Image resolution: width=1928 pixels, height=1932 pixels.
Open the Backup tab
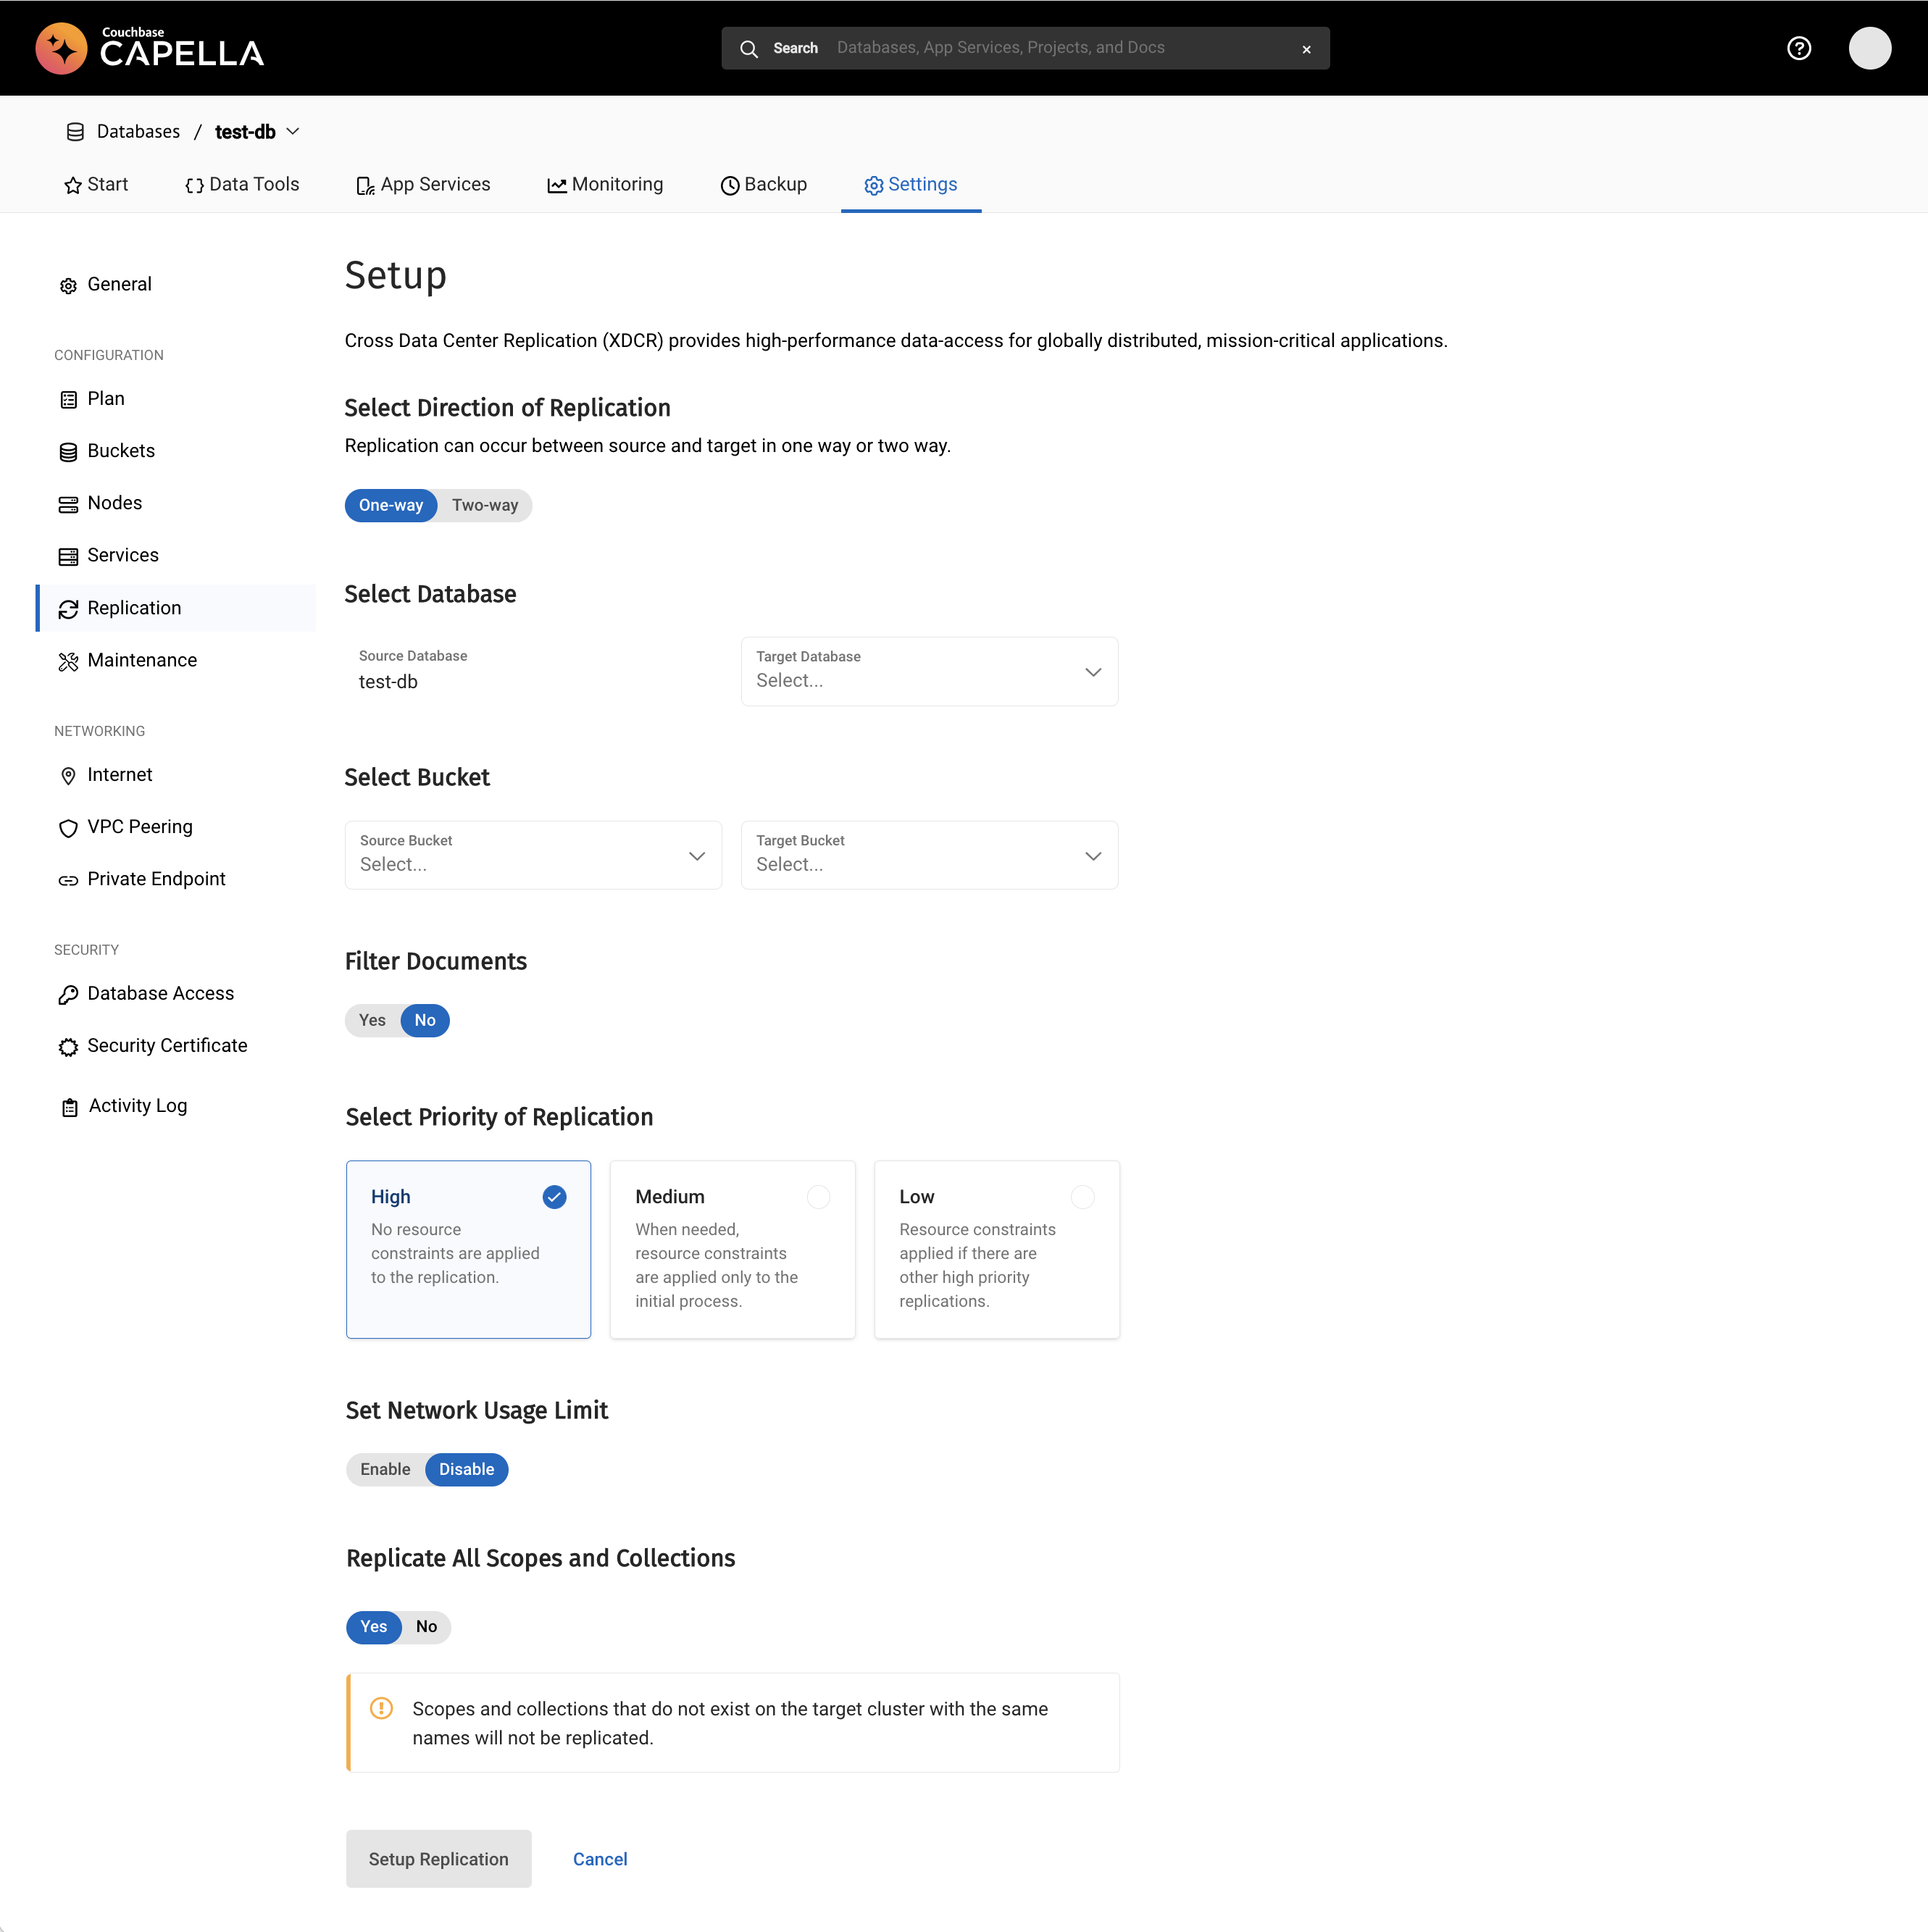click(x=764, y=184)
